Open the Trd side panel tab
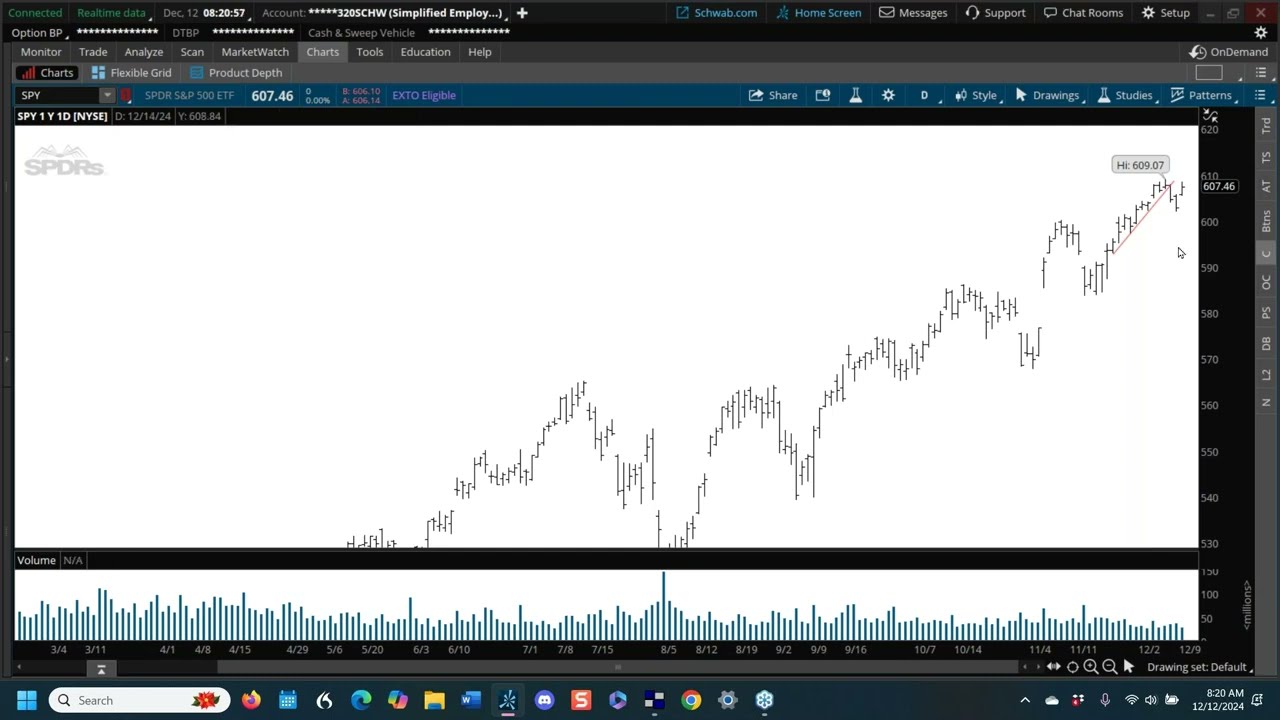This screenshot has width=1280, height=720. pyautogui.click(x=1266, y=127)
